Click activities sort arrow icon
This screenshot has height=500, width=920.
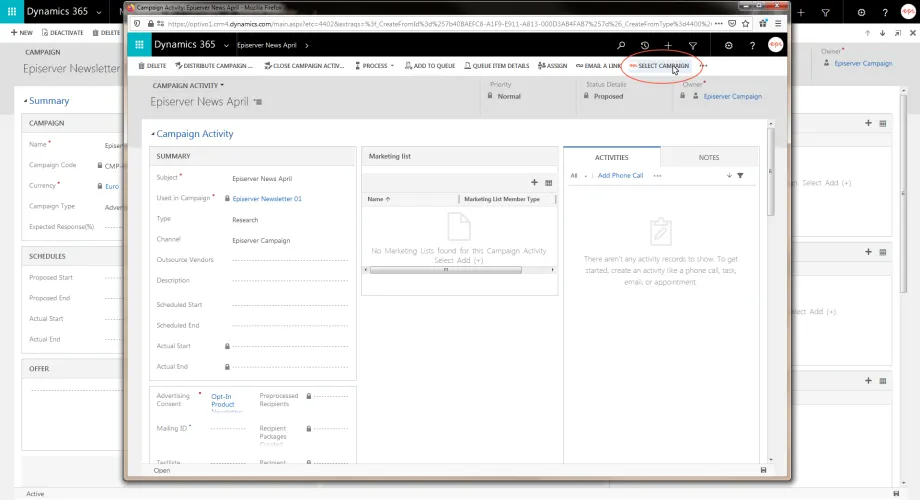[729, 175]
